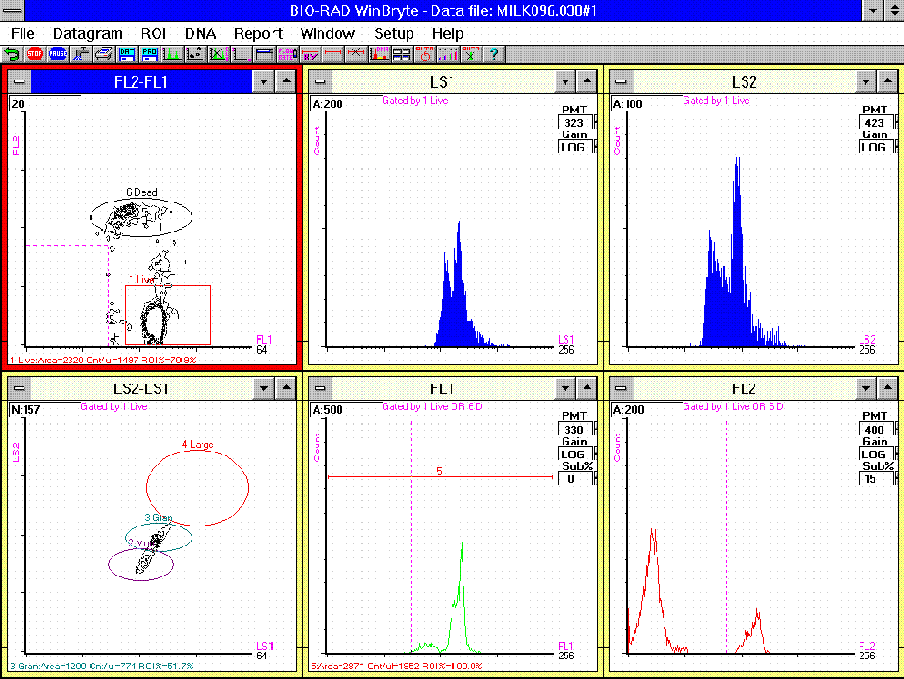Click the LS1 Gain LOG field
The width and height of the screenshot is (904, 679).
pos(574,147)
